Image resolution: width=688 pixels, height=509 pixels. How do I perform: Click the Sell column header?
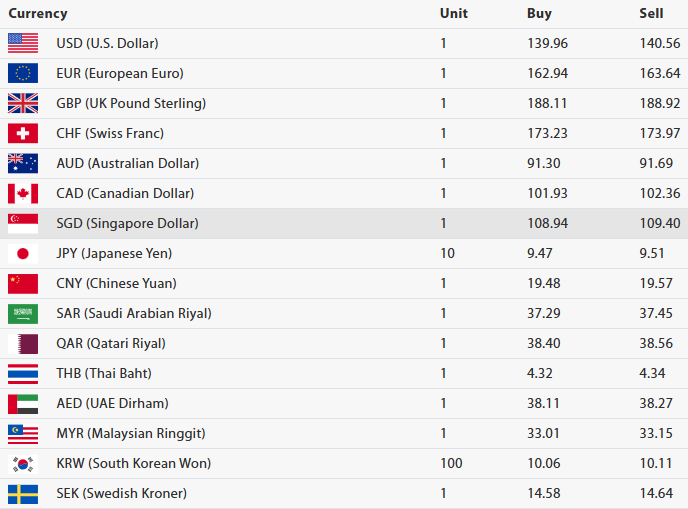651,14
